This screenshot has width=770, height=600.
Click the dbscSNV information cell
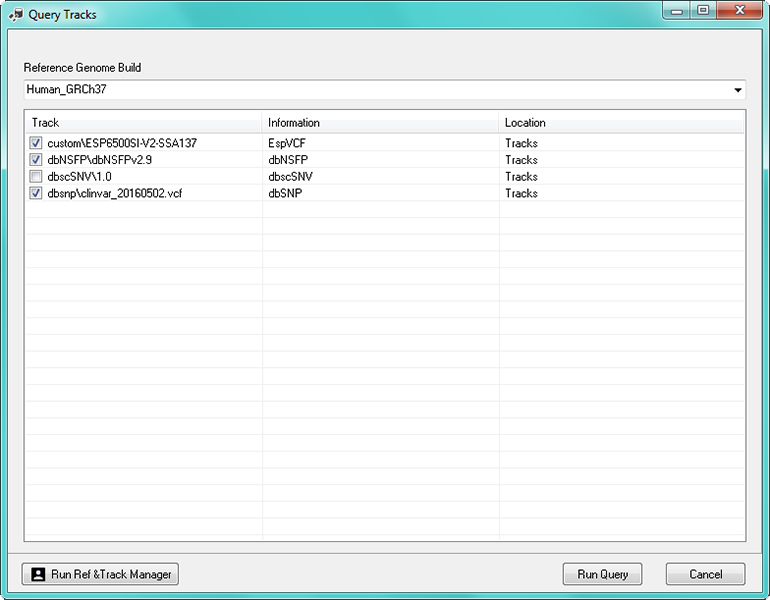tap(290, 177)
